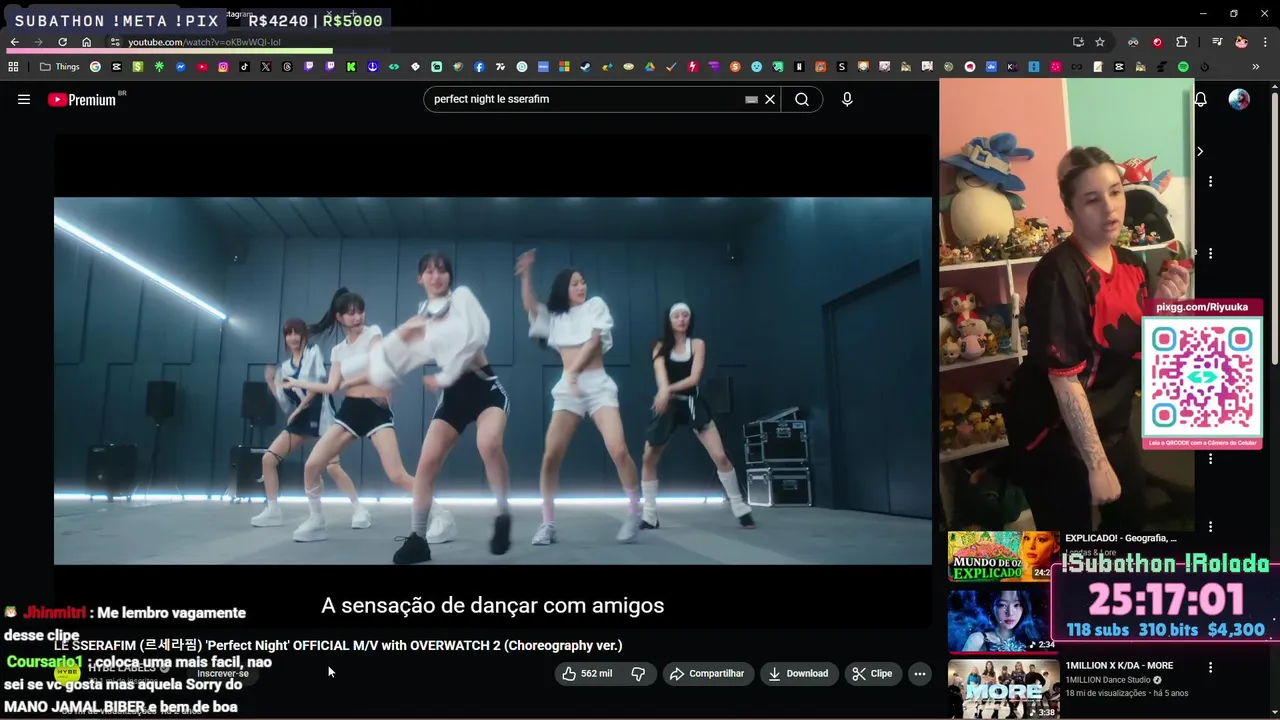Click the Clipe button
This screenshot has width=1280, height=720.
point(872,673)
